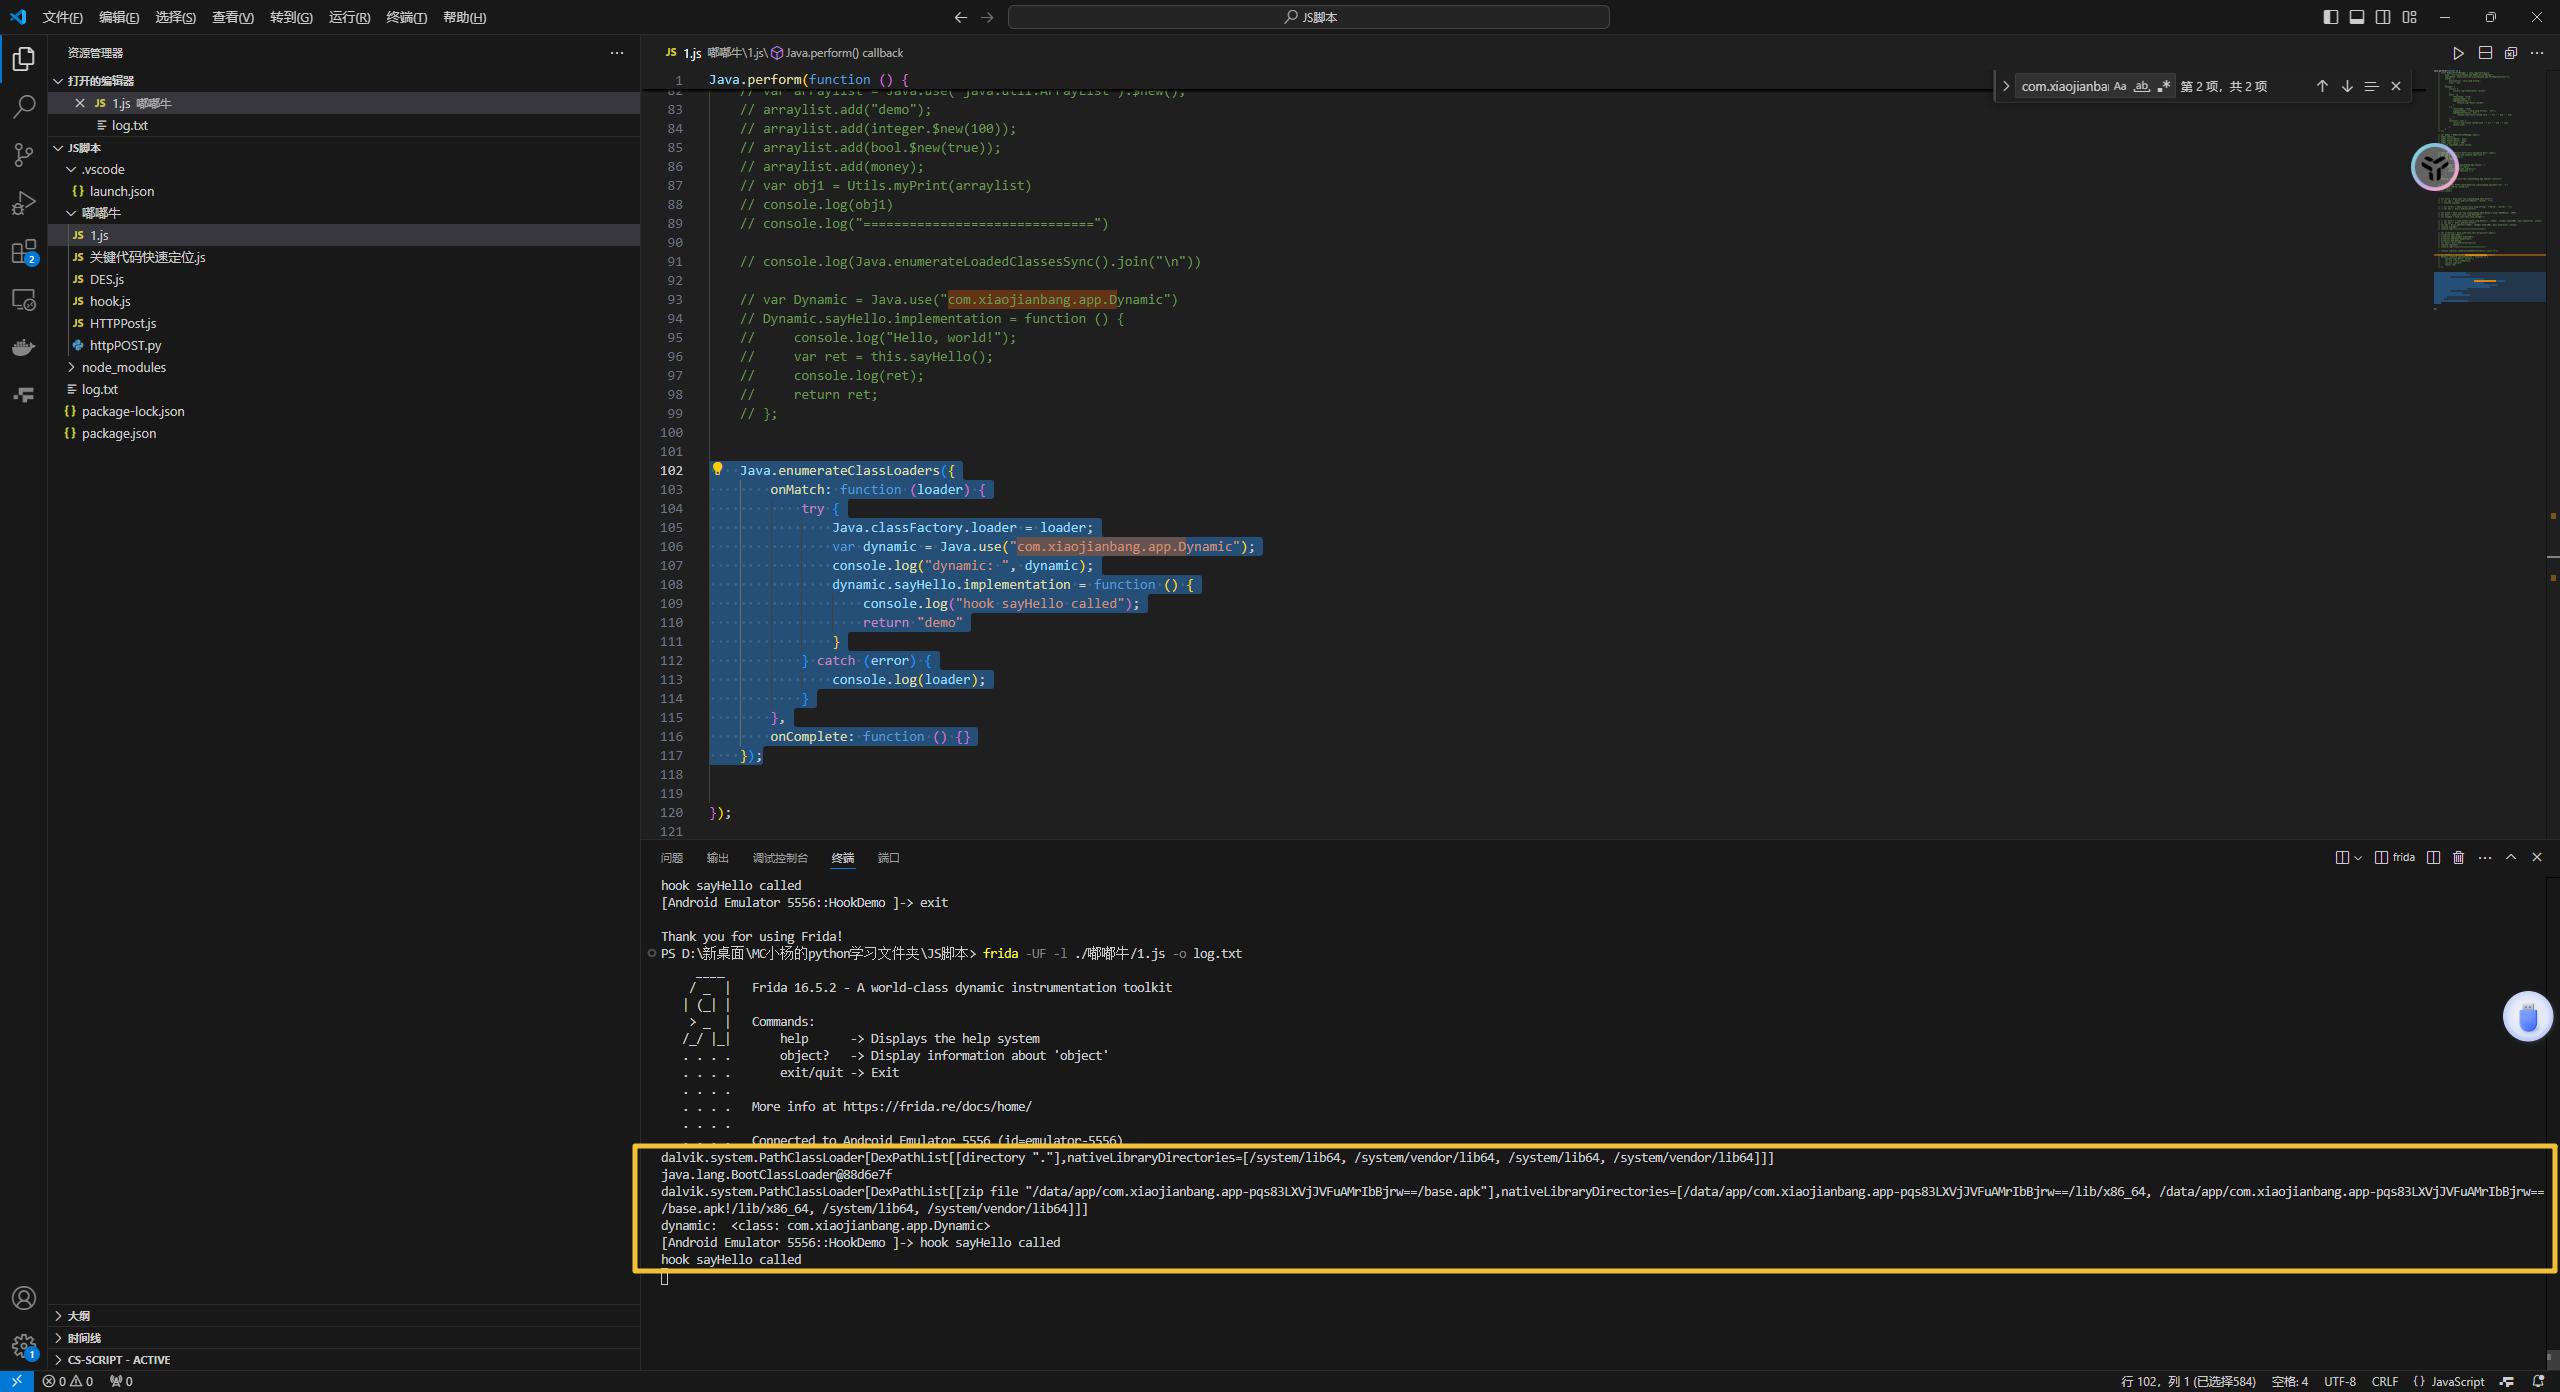Open the Extensions view

[24, 251]
